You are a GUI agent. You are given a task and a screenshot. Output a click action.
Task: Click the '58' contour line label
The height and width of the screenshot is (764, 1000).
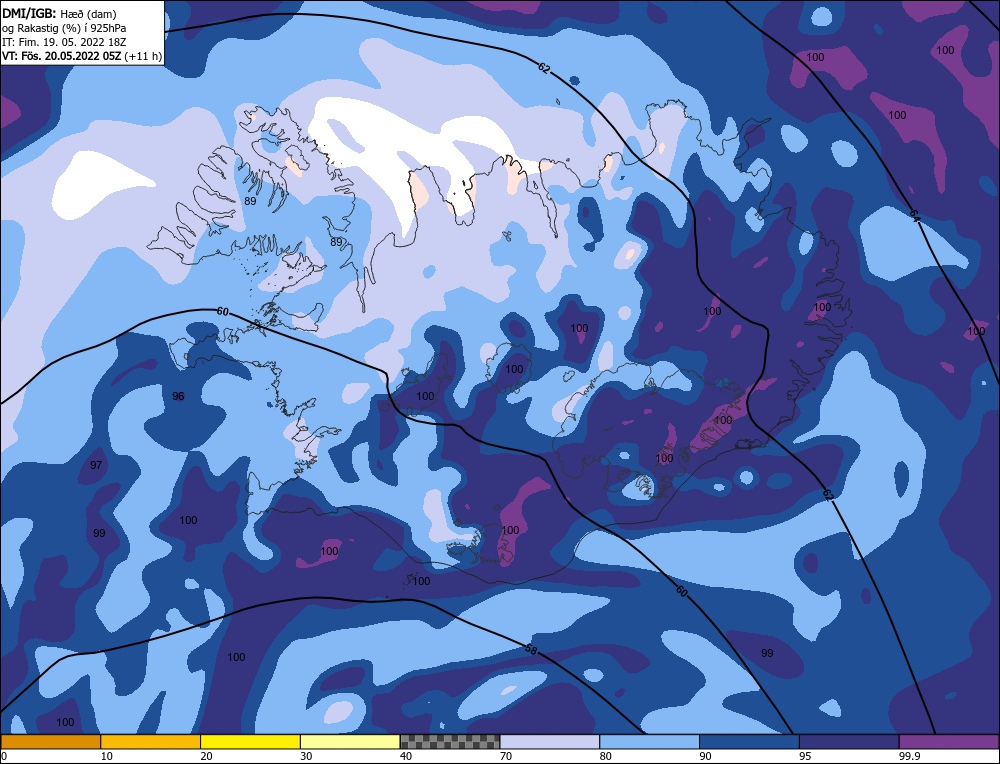pos(531,650)
